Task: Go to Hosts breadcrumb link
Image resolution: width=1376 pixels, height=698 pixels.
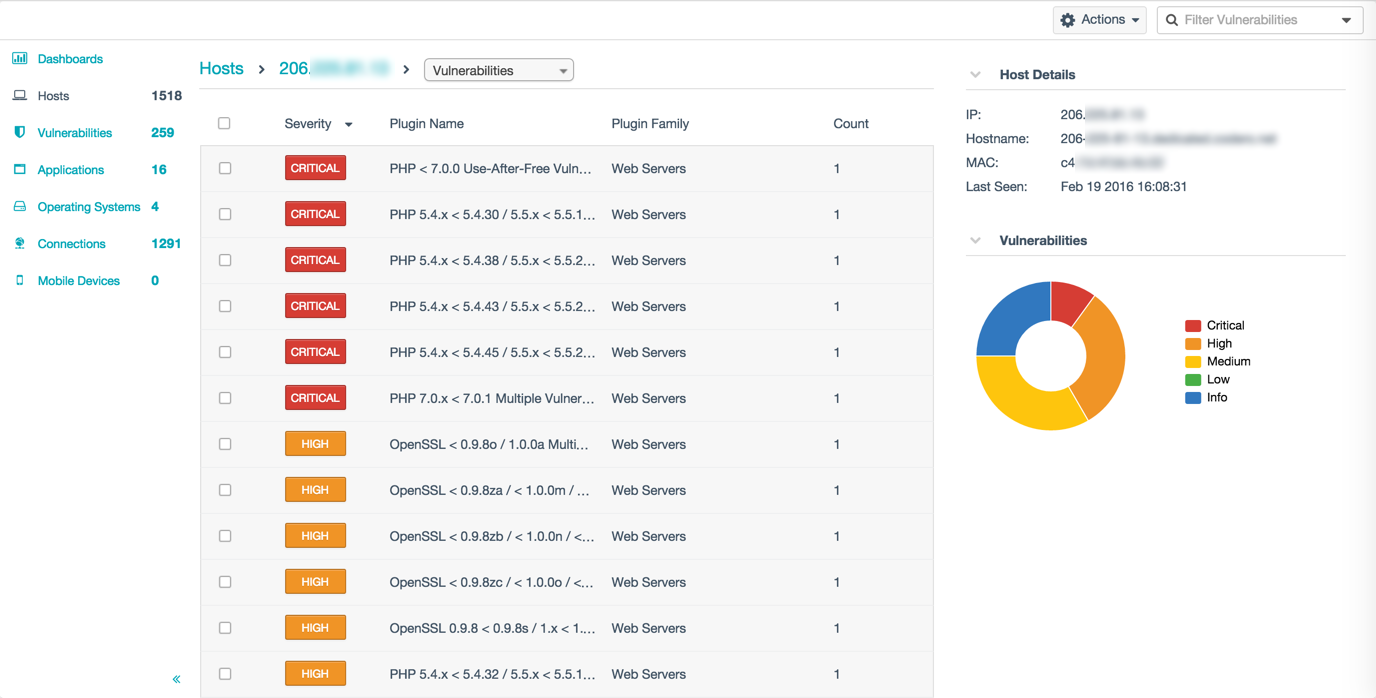Action: click(221, 69)
